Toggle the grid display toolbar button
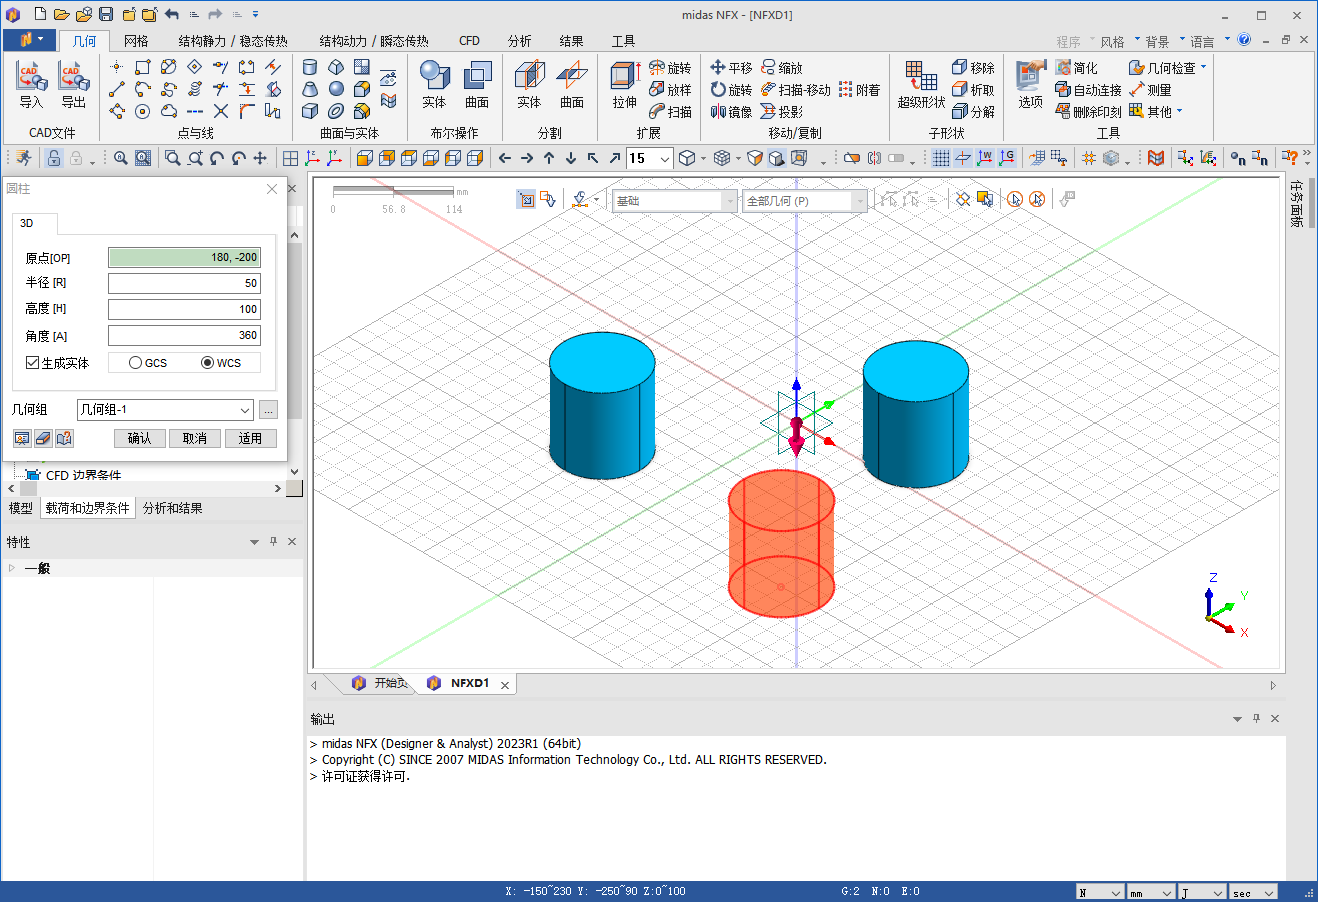This screenshot has width=1318, height=902. 941,158
